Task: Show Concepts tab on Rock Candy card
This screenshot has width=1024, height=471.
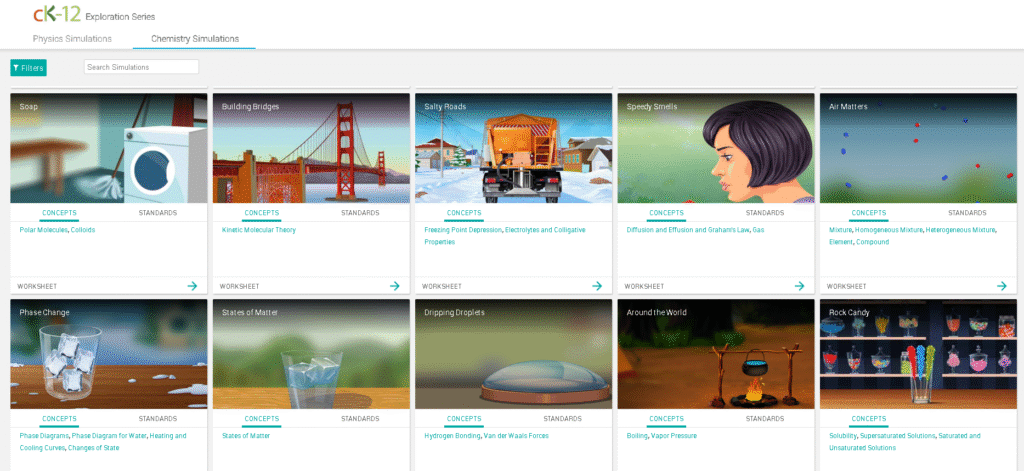Action: click(x=869, y=419)
